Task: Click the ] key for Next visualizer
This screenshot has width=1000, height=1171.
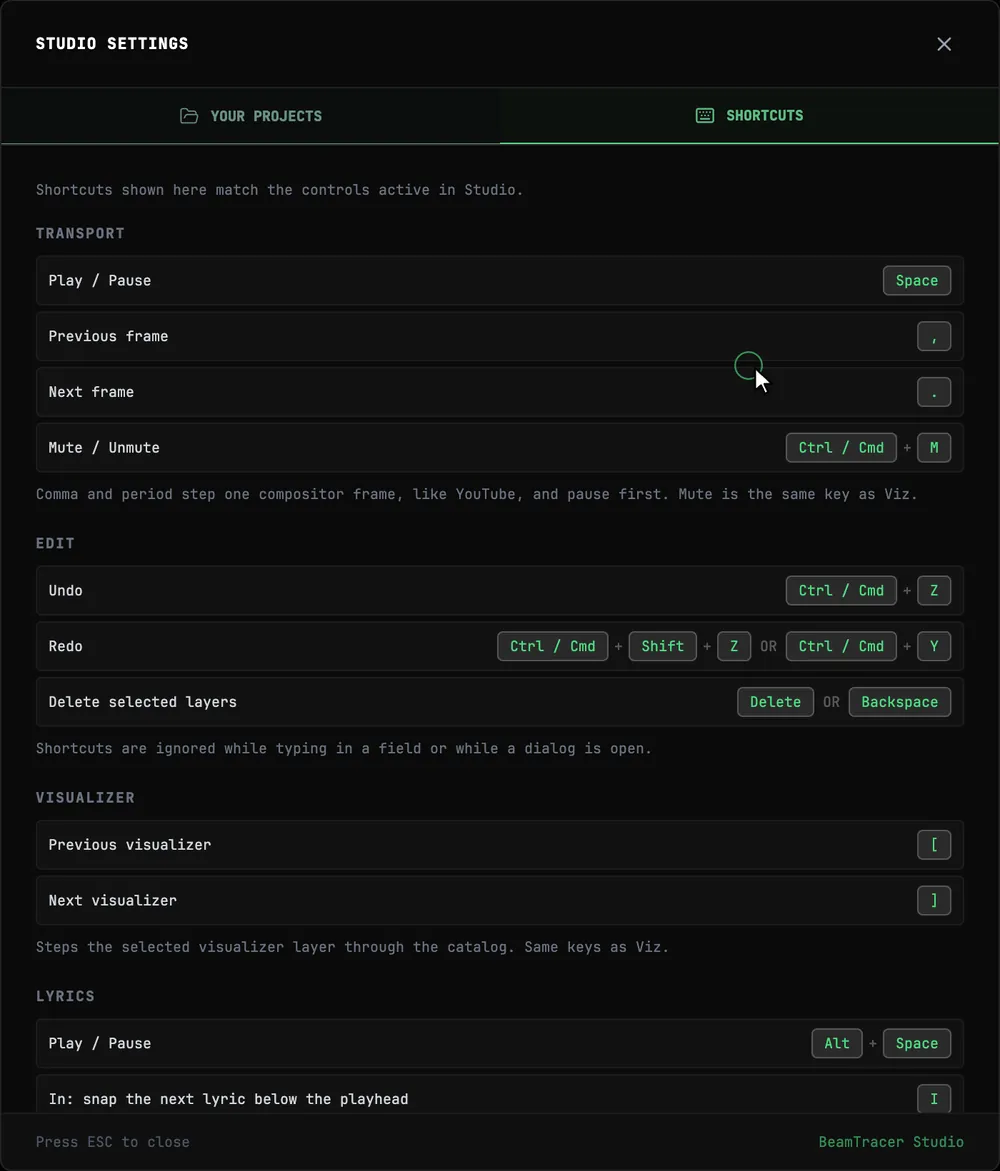Action: coord(934,901)
